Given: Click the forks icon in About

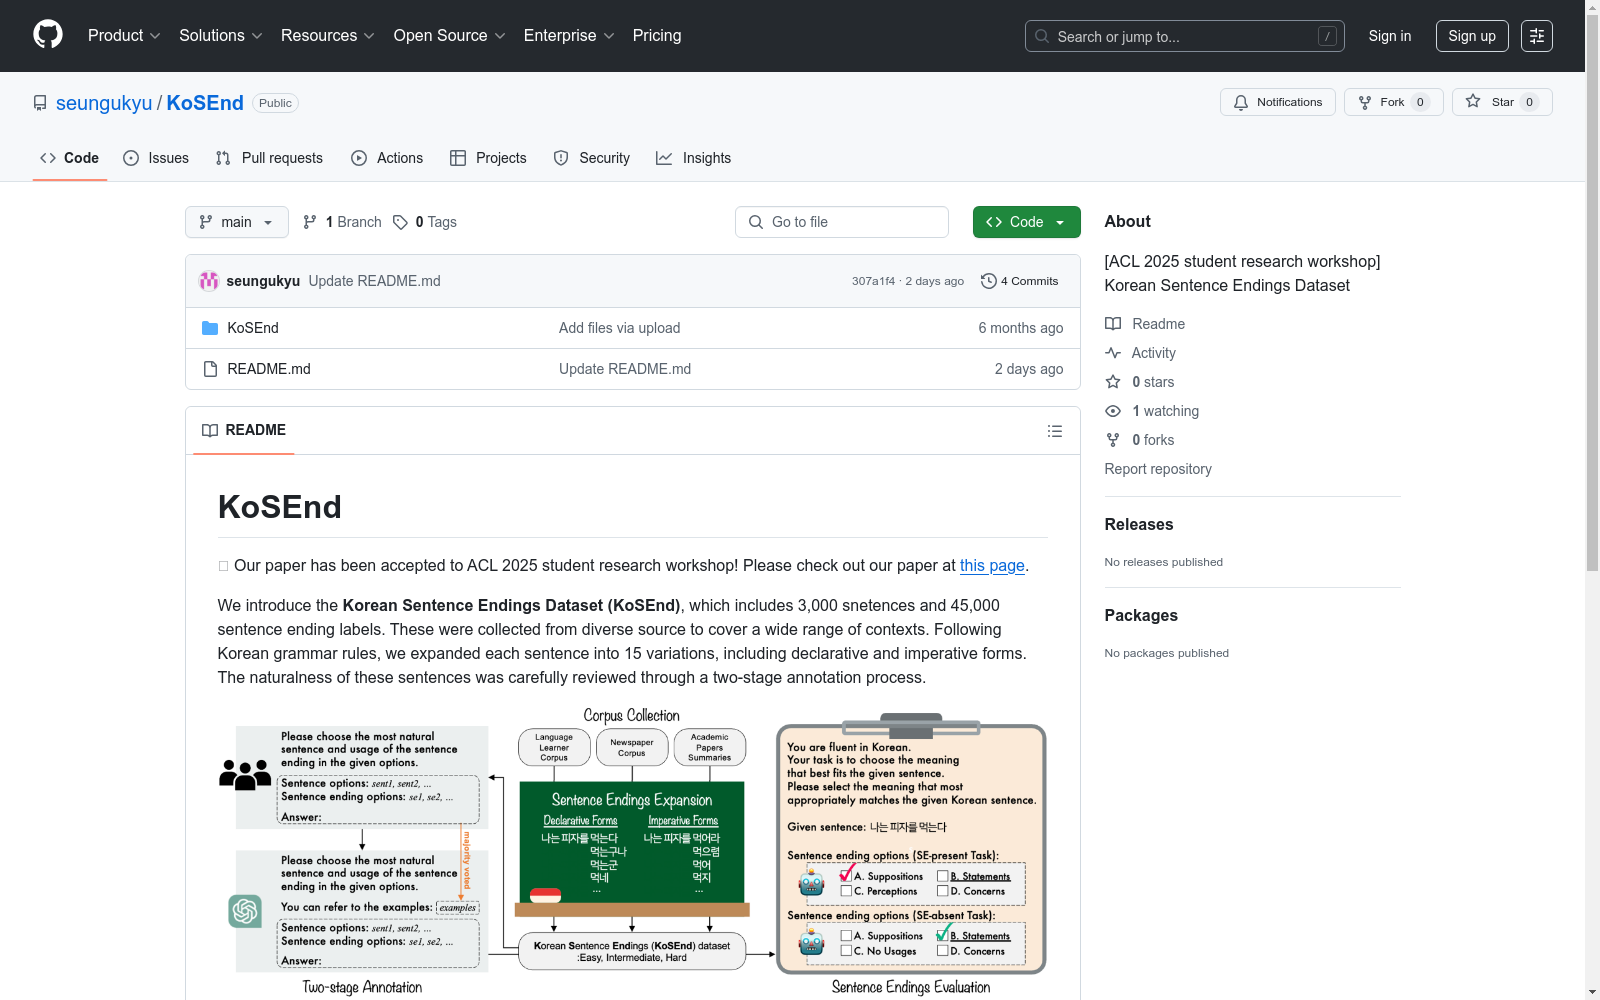Looking at the screenshot, I should 1113,440.
